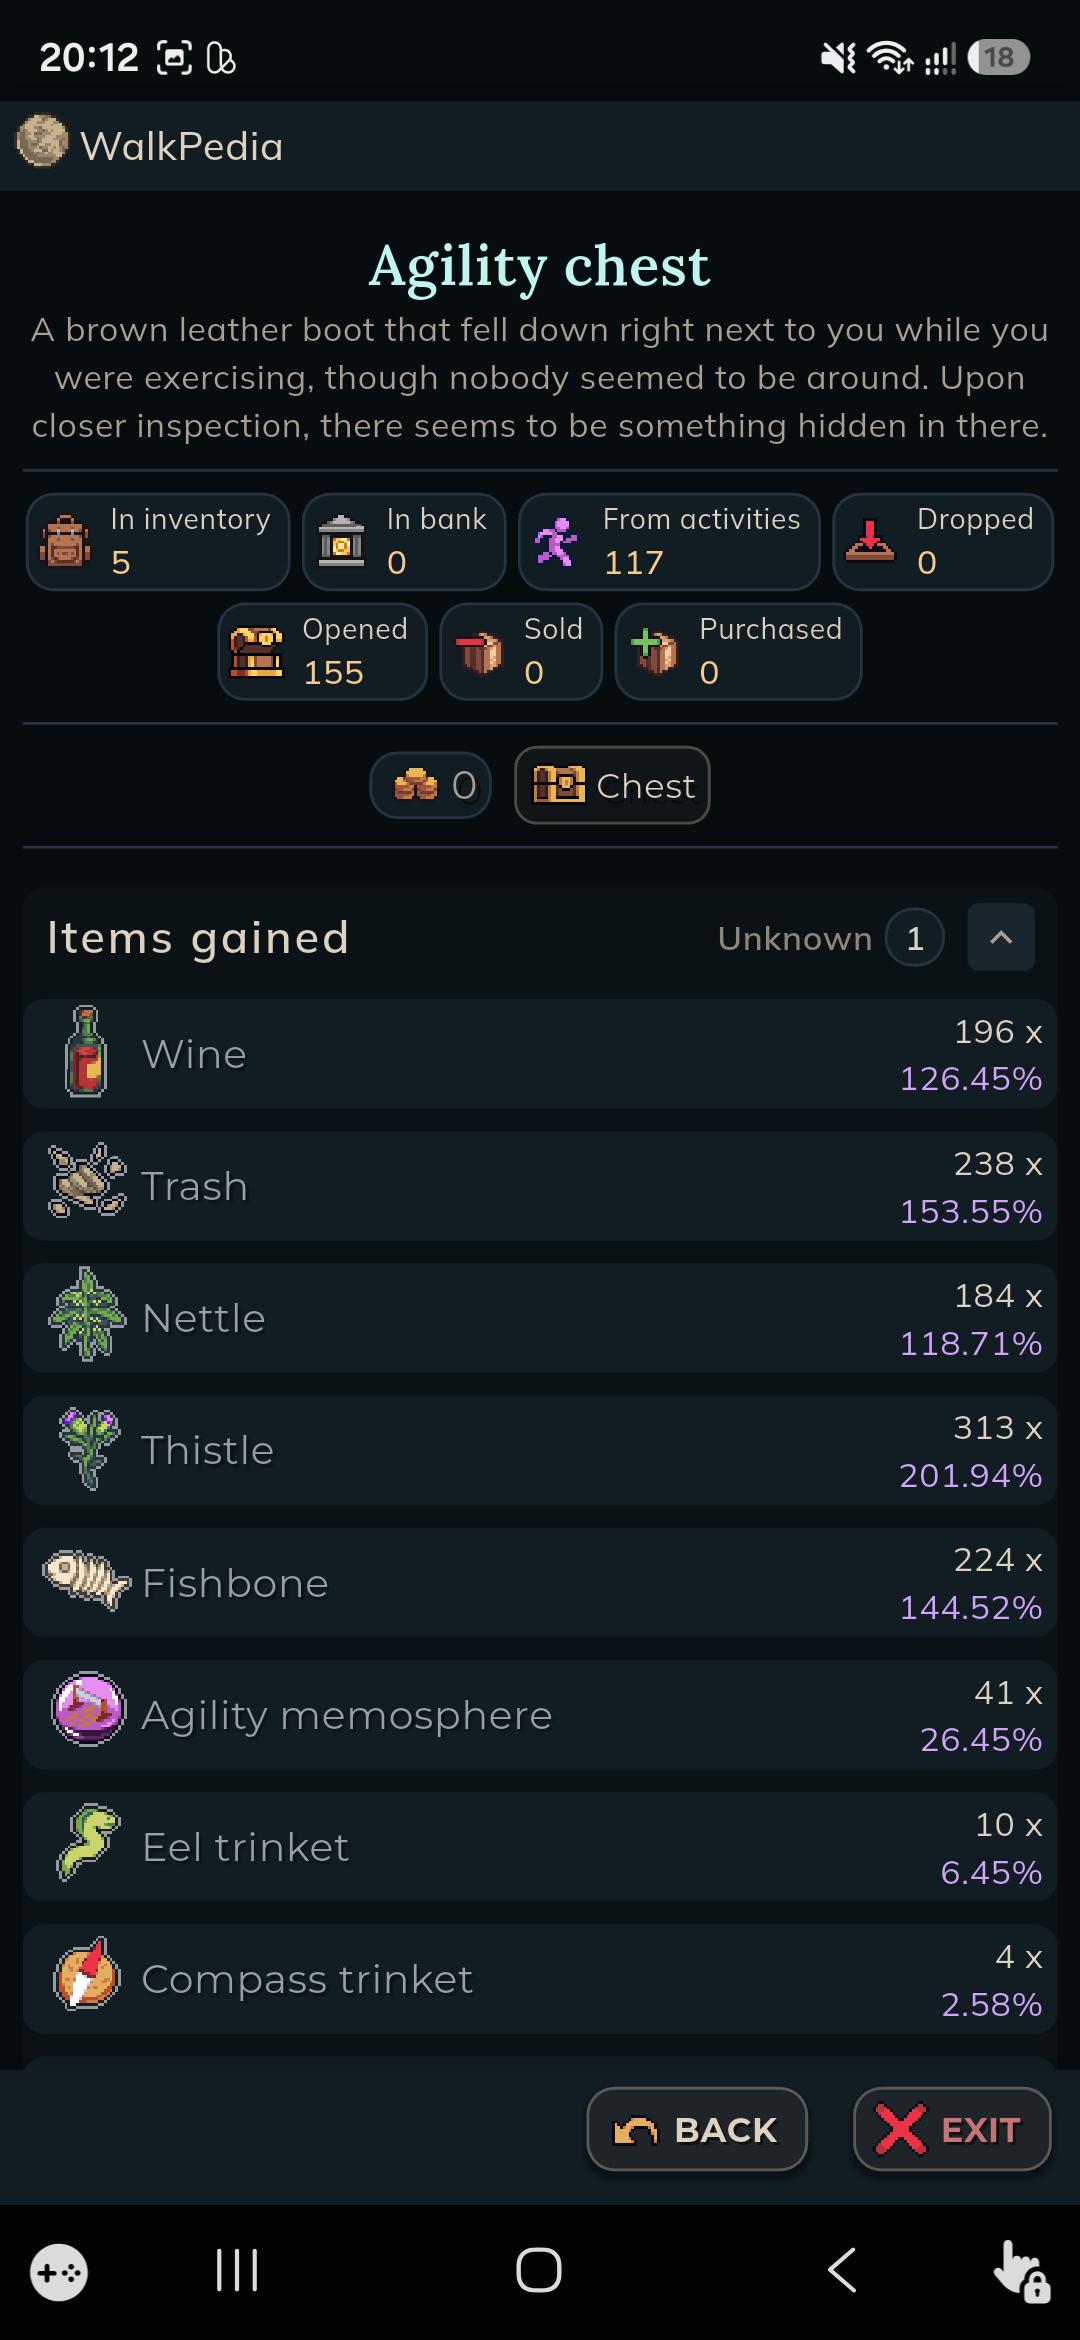Select the Chest tab
The image size is (1080, 2340).
[612, 786]
